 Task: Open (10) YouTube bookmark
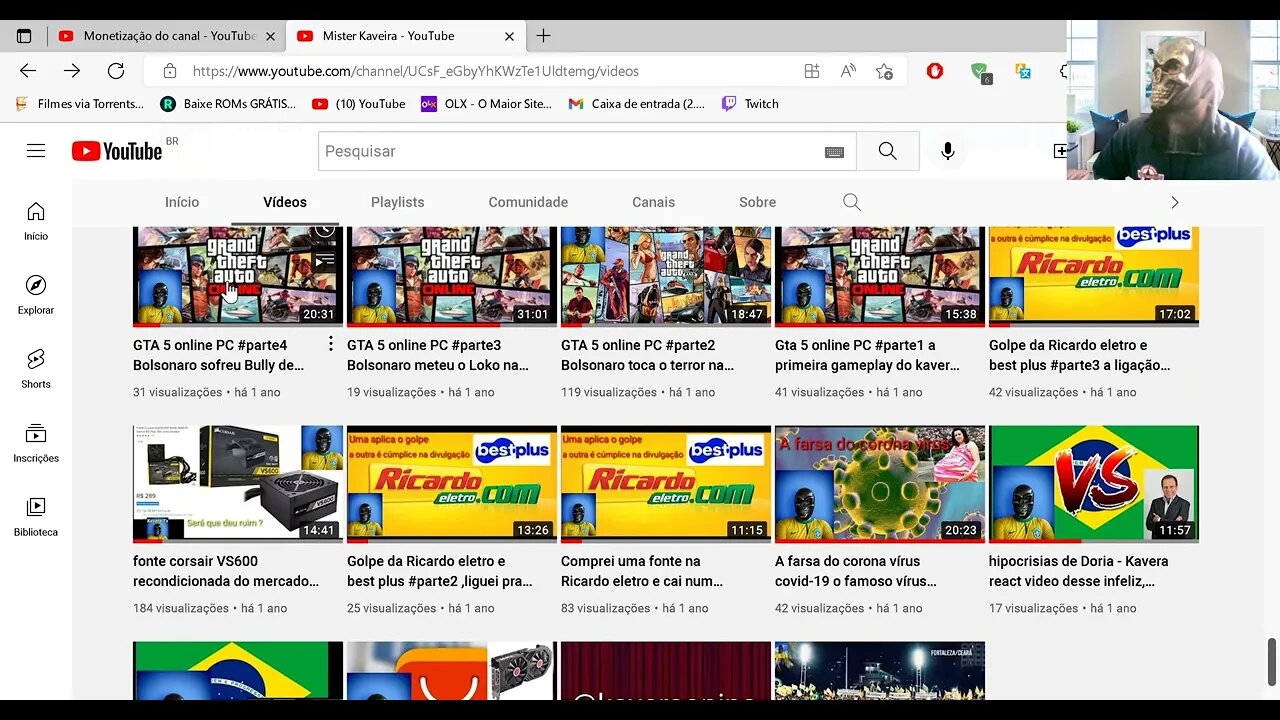coord(359,104)
